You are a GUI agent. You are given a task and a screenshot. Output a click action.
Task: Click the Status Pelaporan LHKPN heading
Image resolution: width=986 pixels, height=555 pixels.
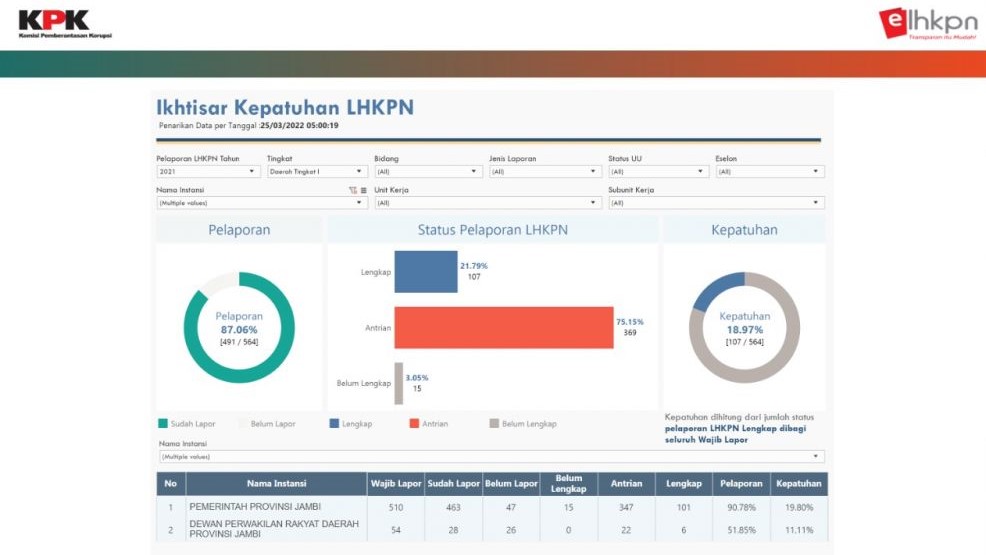point(492,230)
